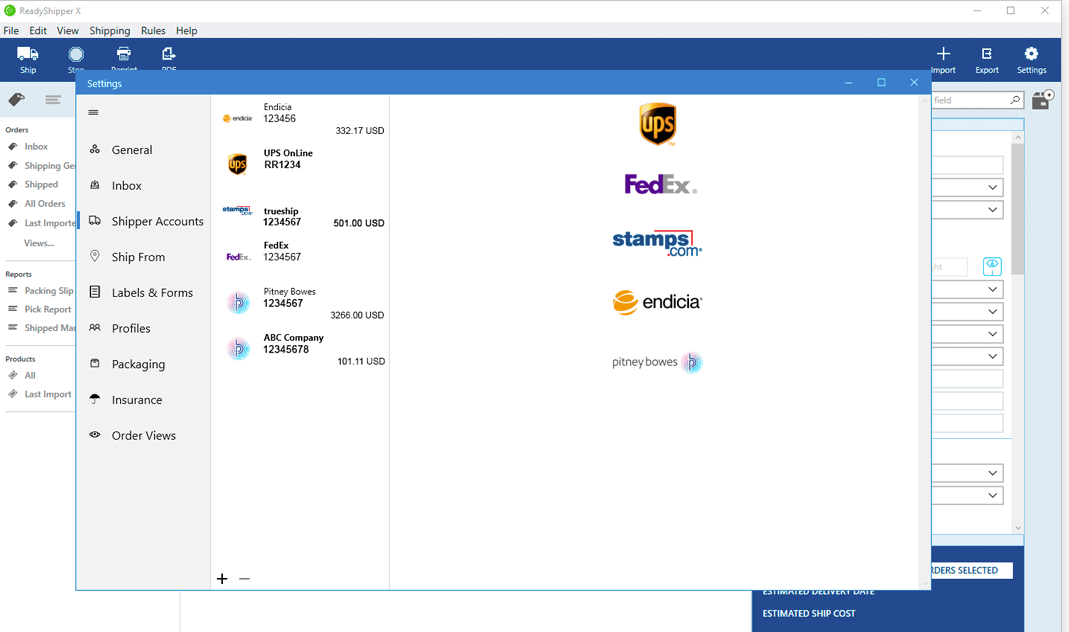Select ABC Company 12345678 account
1069x632 pixels.
(301, 348)
